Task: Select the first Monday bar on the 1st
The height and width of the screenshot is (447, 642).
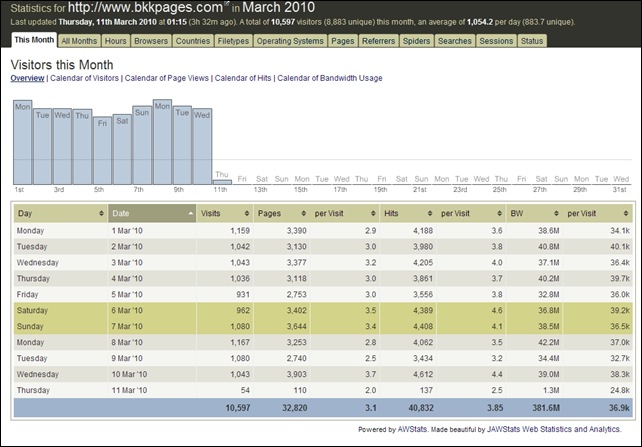Action: pos(23,142)
